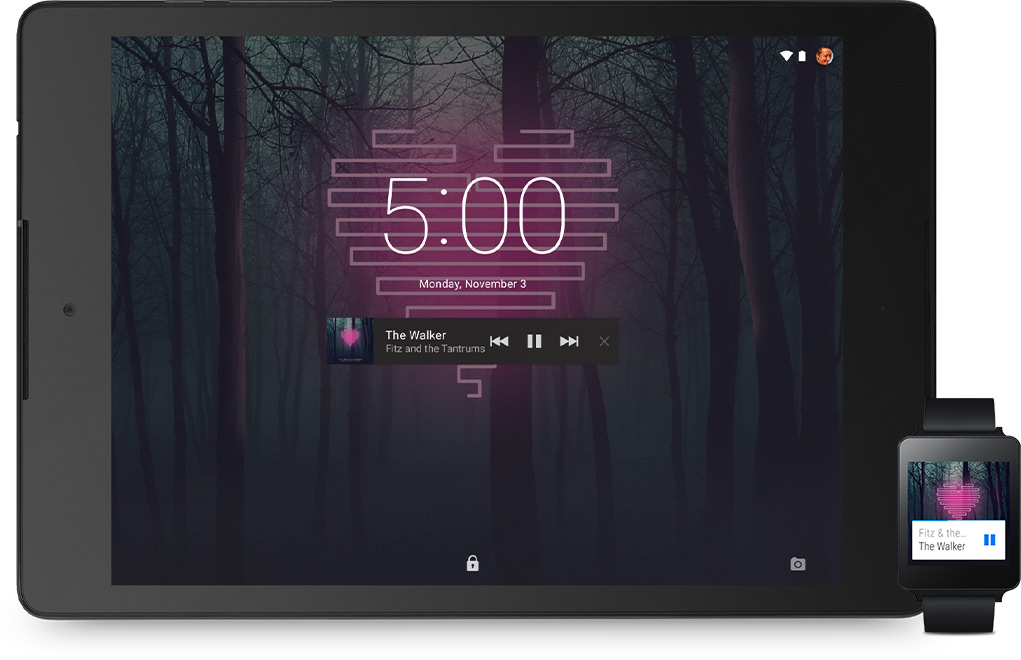The width and height of the screenshot is (1021, 660).
Task: Open the user profile avatar
Action: click(x=824, y=56)
